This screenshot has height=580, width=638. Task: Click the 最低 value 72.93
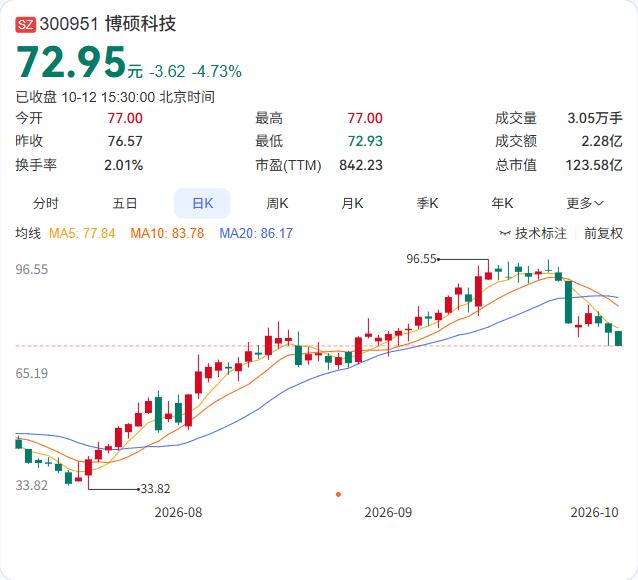365,141
